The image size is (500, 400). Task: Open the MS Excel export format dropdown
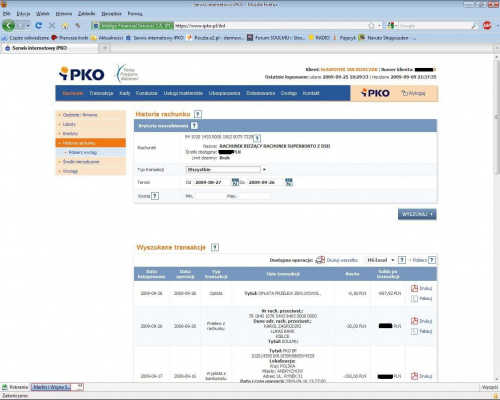pyautogui.click(x=380, y=260)
